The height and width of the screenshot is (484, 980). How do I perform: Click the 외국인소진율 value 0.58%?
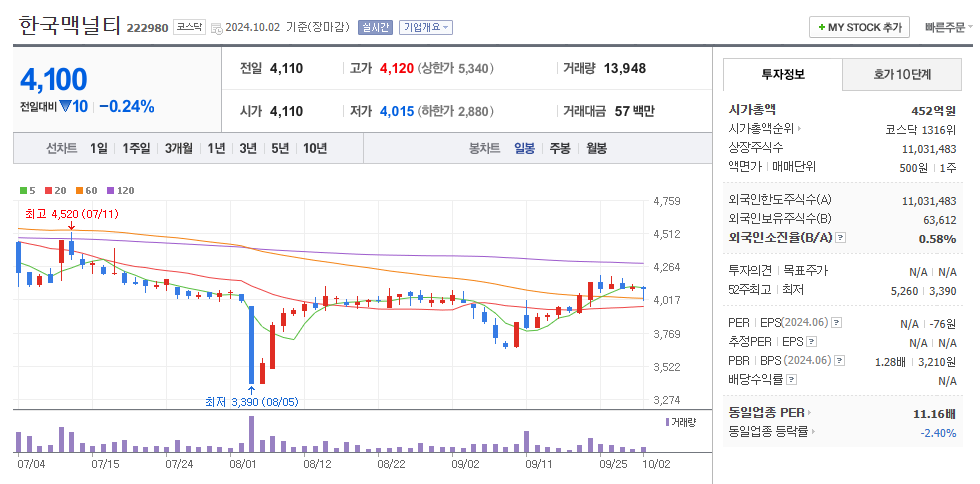tap(938, 238)
